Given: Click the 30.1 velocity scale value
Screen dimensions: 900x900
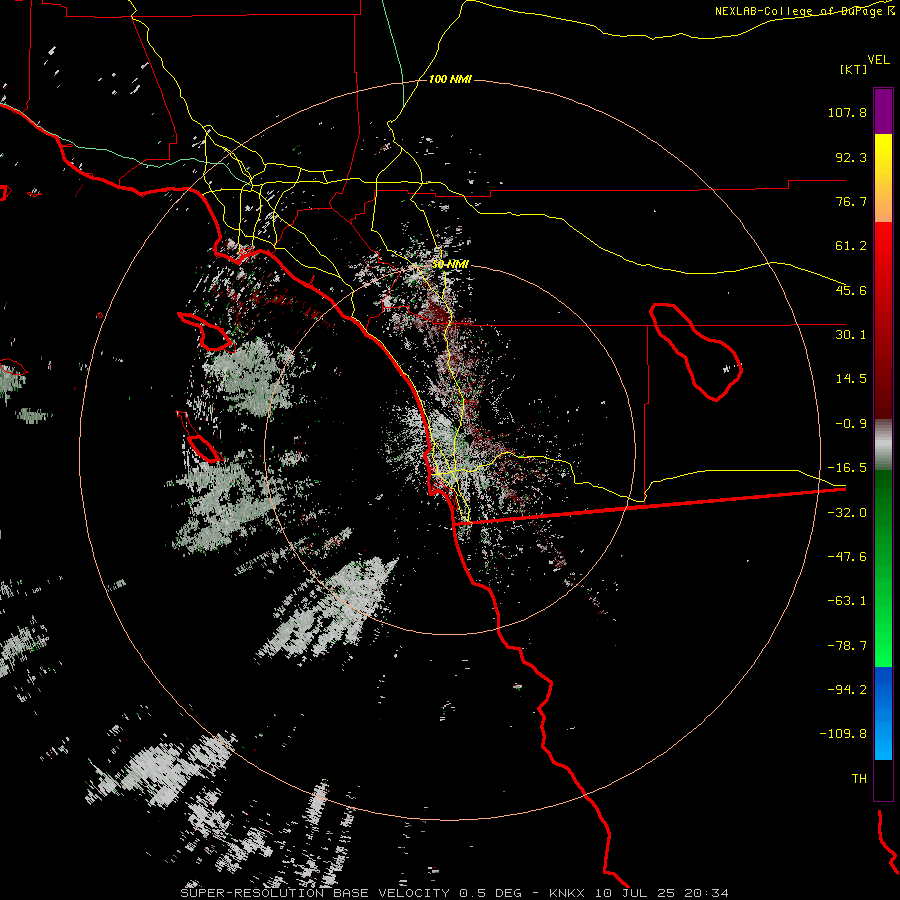Looking at the screenshot, I should (851, 335).
